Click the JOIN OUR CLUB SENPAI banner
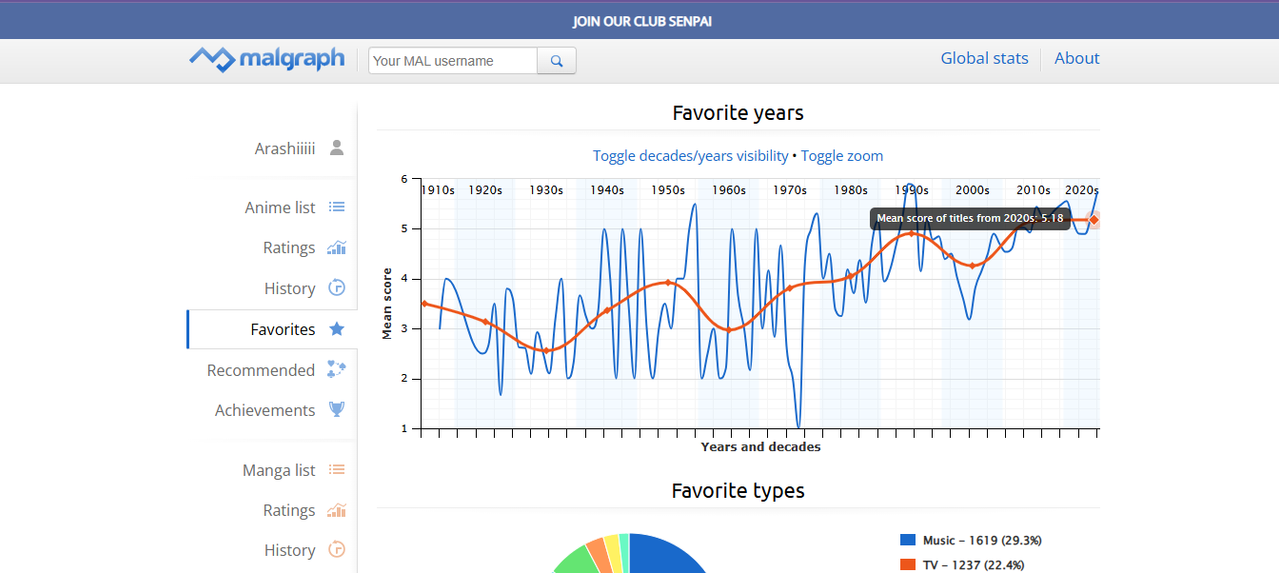1279x573 pixels. pos(643,21)
